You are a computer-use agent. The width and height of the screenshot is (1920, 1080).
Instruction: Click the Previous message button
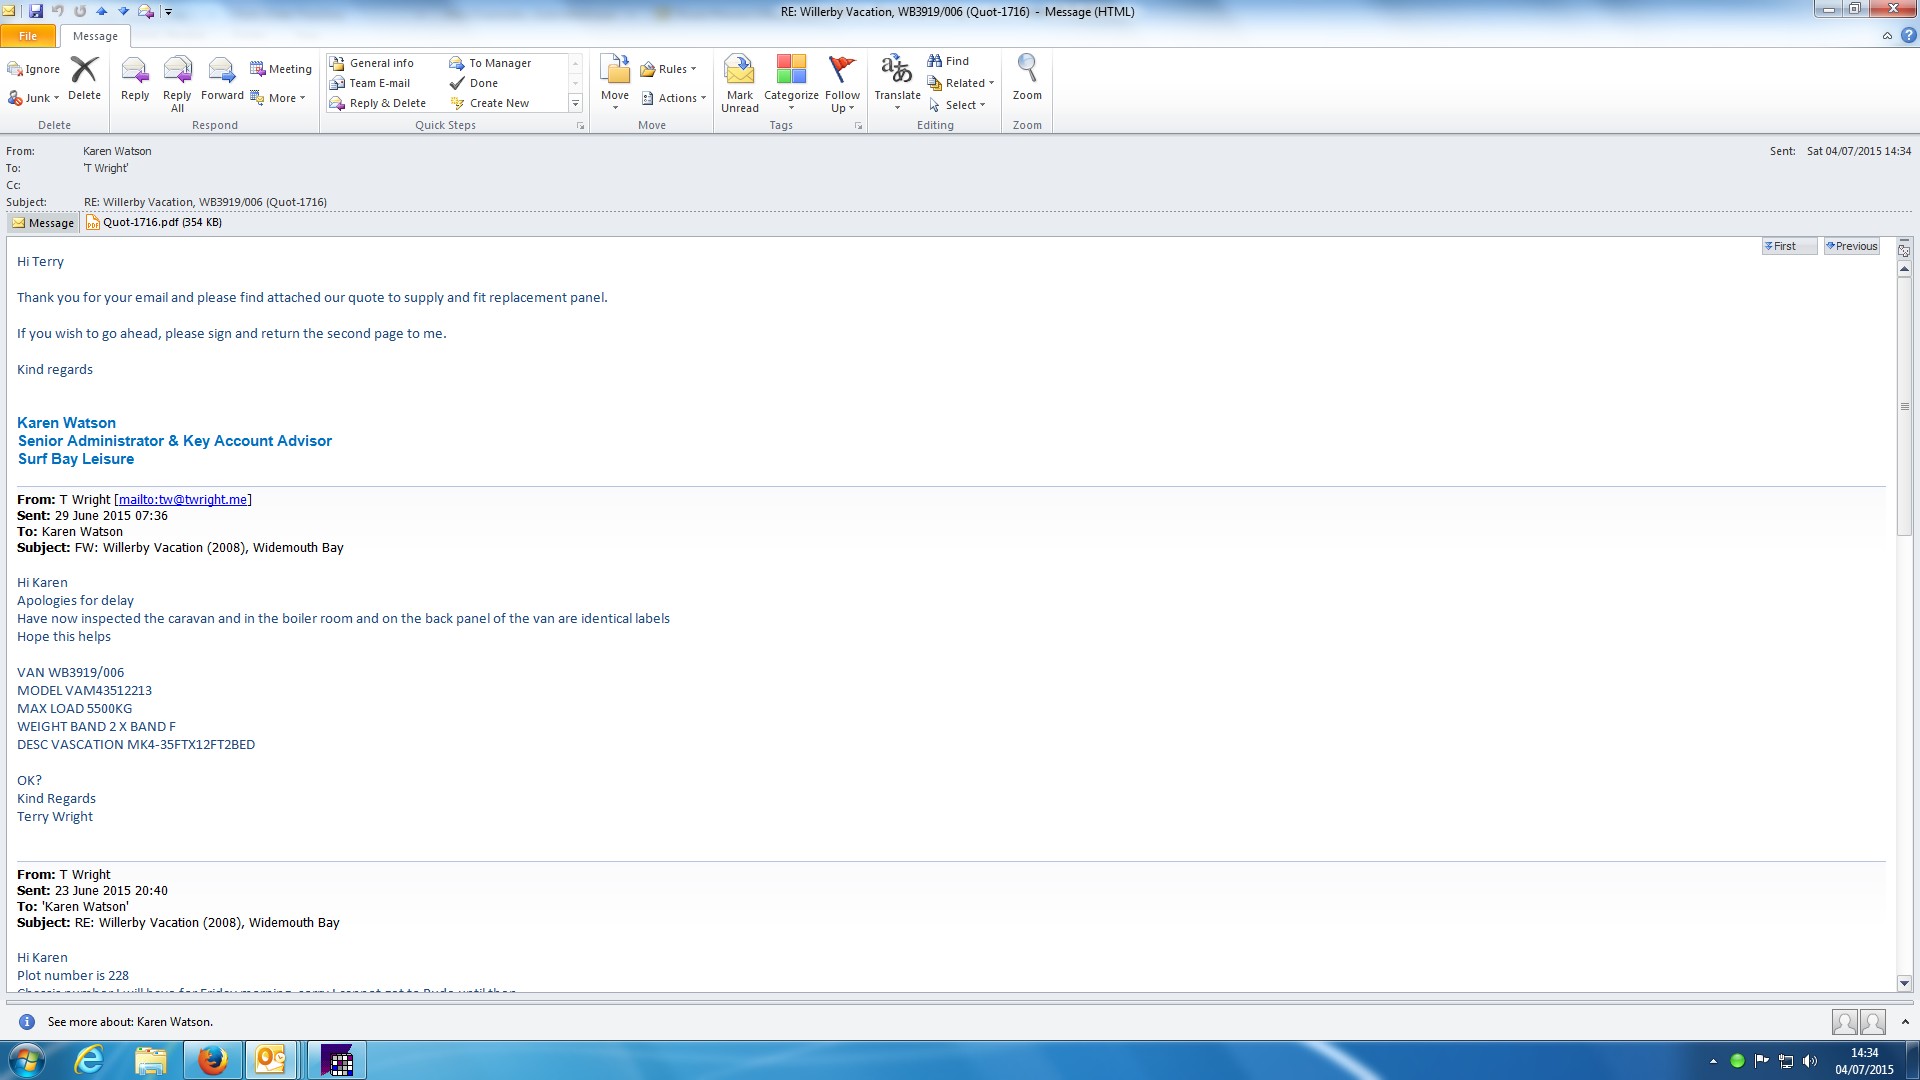pos(1851,246)
